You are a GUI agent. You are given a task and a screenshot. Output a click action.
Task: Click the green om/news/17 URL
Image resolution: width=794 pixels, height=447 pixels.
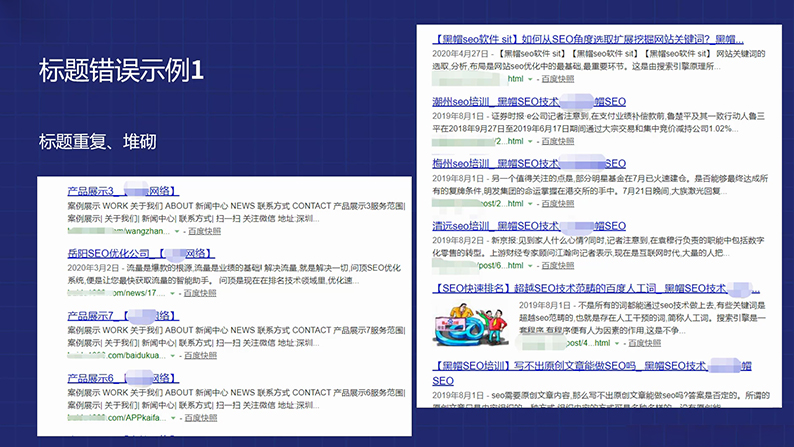116,294
